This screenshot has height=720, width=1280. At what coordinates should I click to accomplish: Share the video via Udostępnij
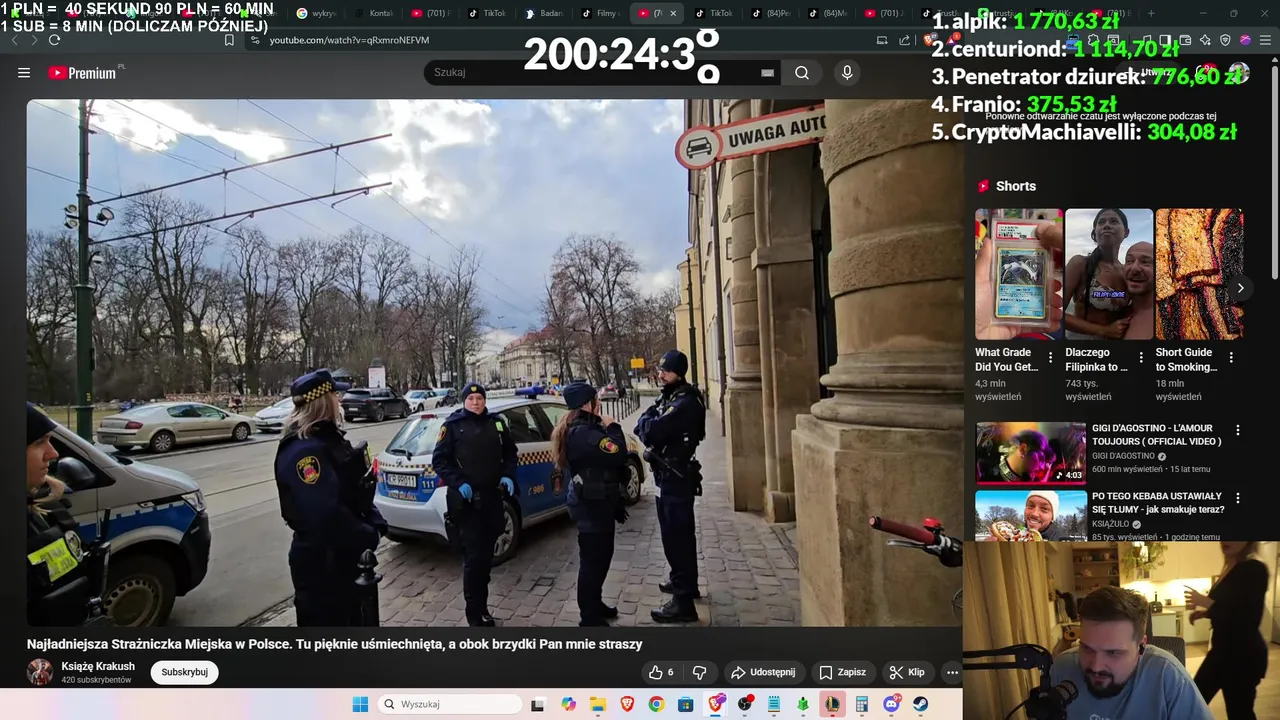coord(763,673)
